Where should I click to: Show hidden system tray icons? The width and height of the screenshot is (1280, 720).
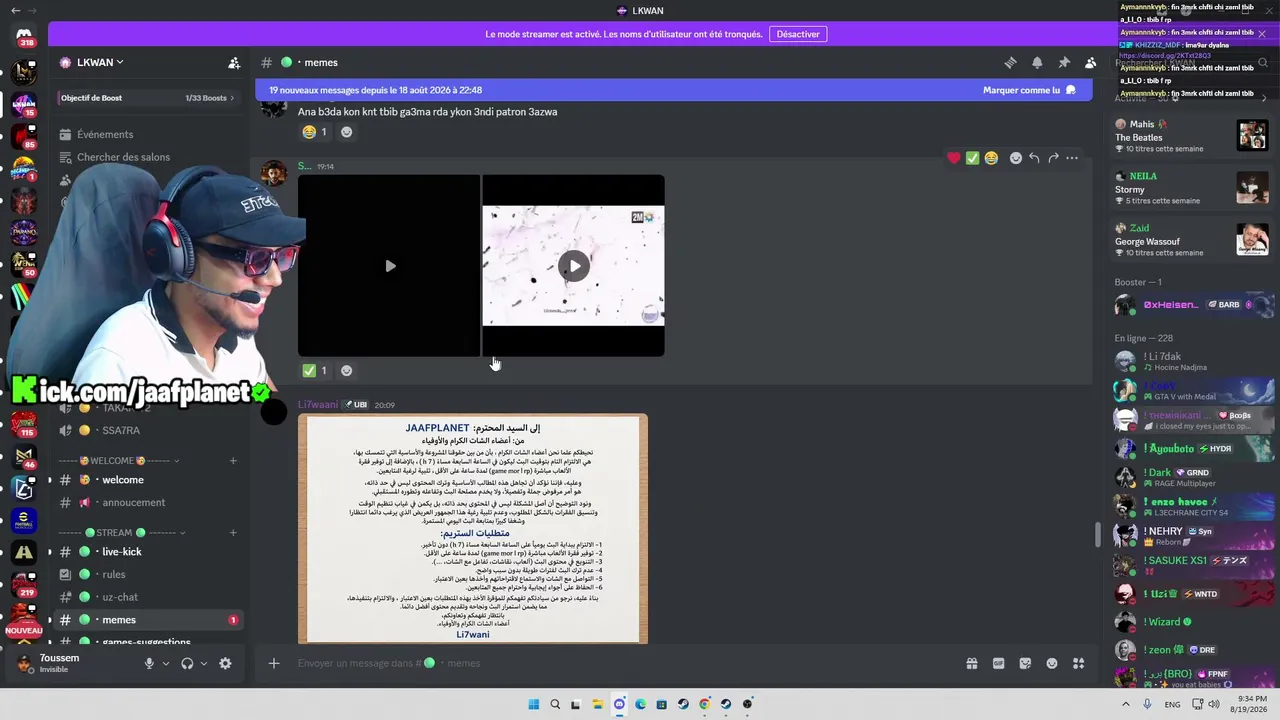(1126, 704)
